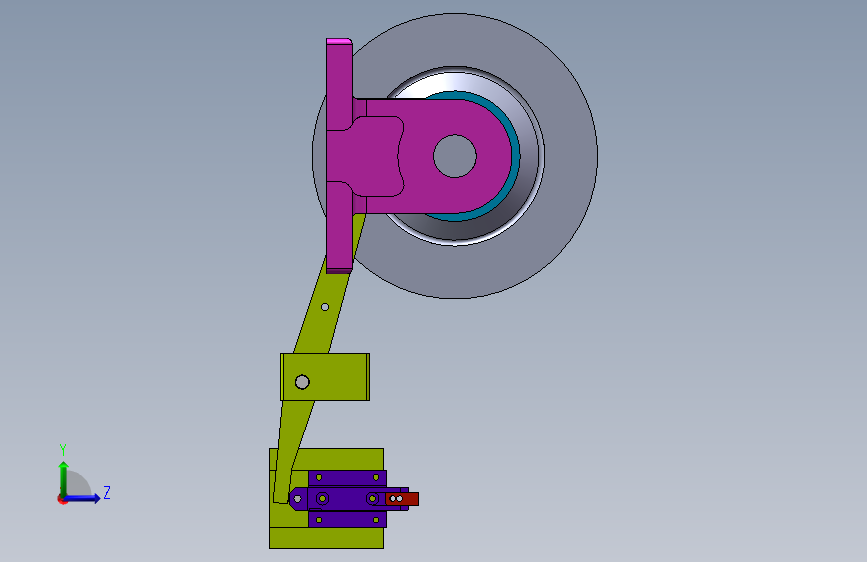The image size is (867, 562).
Task: Select the gray pin in the green block
Action: pos(302,382)
